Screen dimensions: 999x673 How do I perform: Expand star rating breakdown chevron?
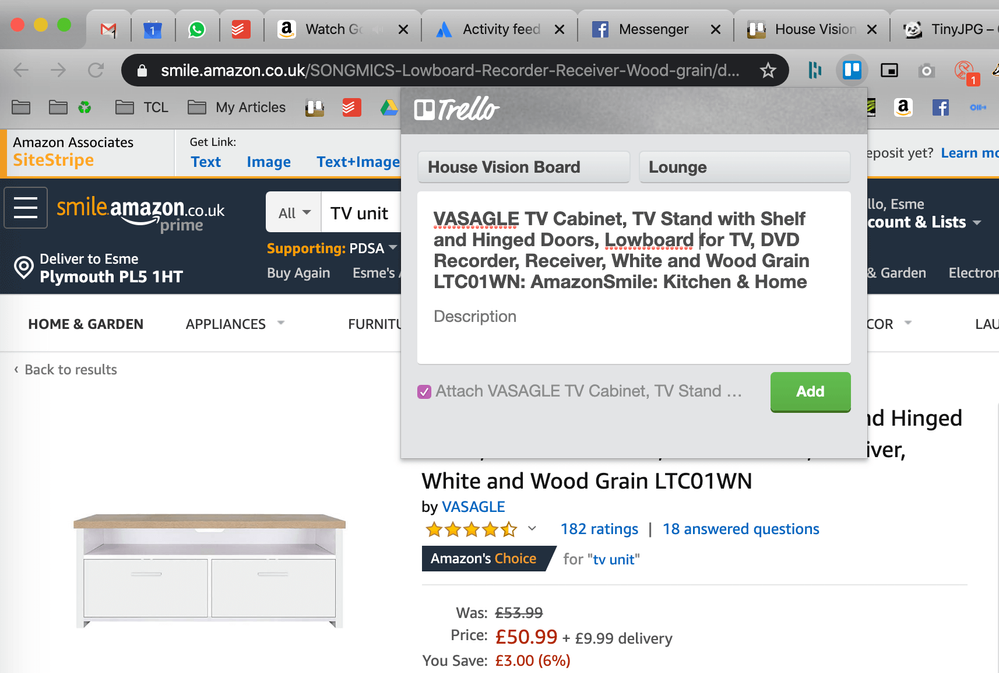pyautogui.click(x=532, y=528)
